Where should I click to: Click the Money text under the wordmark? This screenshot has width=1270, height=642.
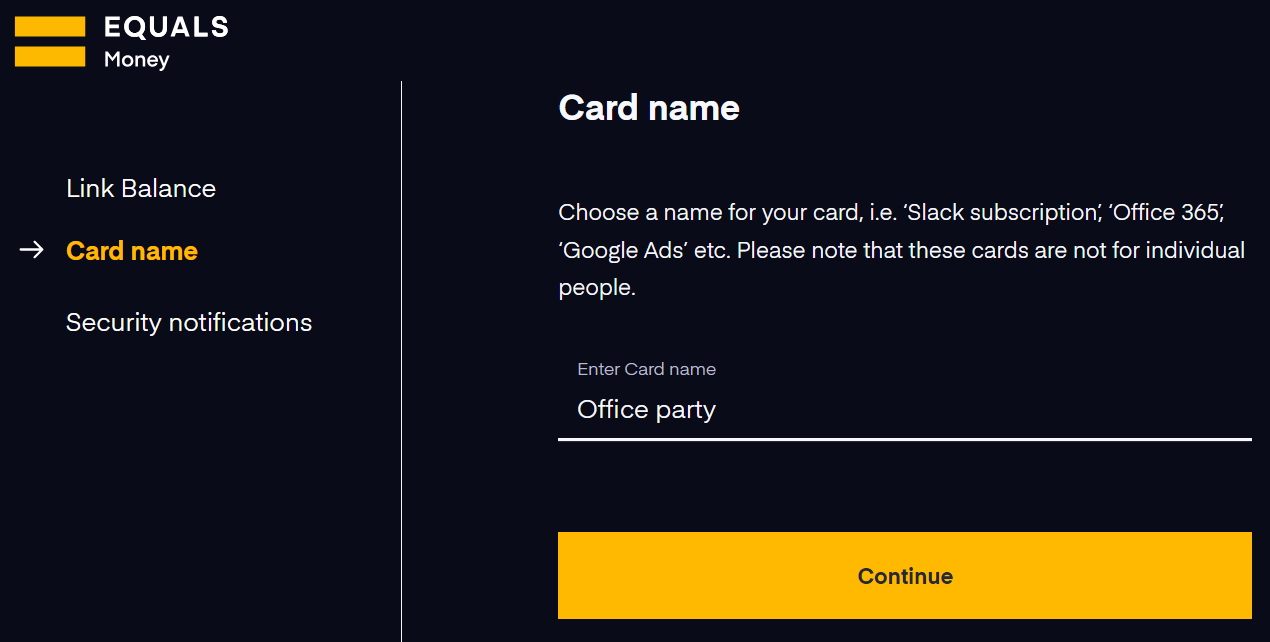[x=137, y=60]
